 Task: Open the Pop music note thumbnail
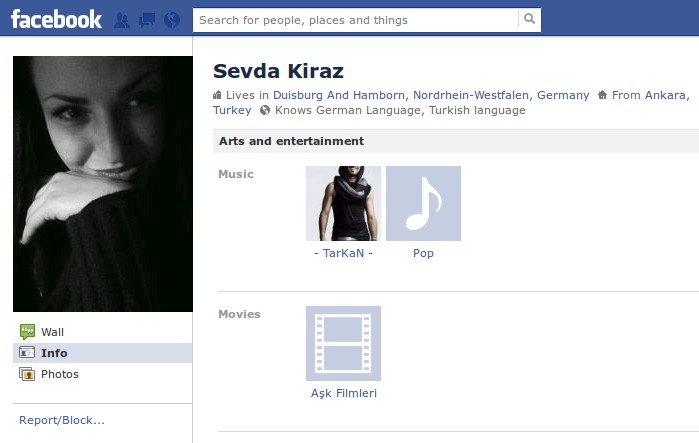tap(424, 204)
